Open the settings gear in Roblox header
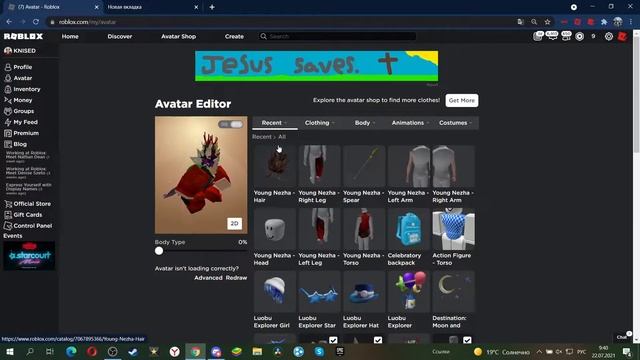The width and height of the screenshot is (640, 360). (609, 36)
